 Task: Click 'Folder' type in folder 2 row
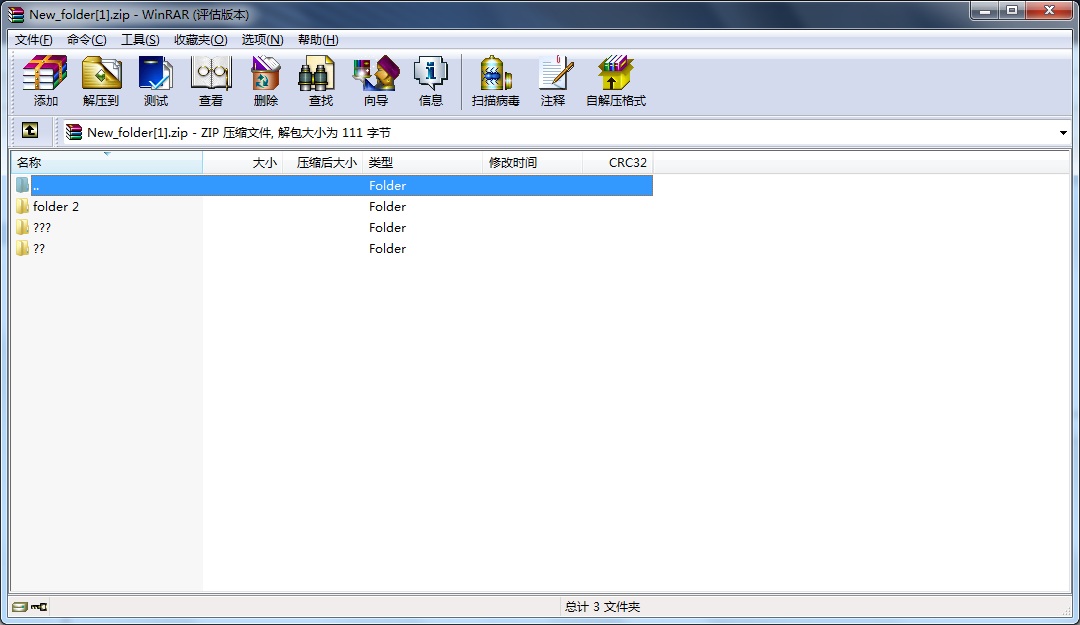tap(387, 207)
